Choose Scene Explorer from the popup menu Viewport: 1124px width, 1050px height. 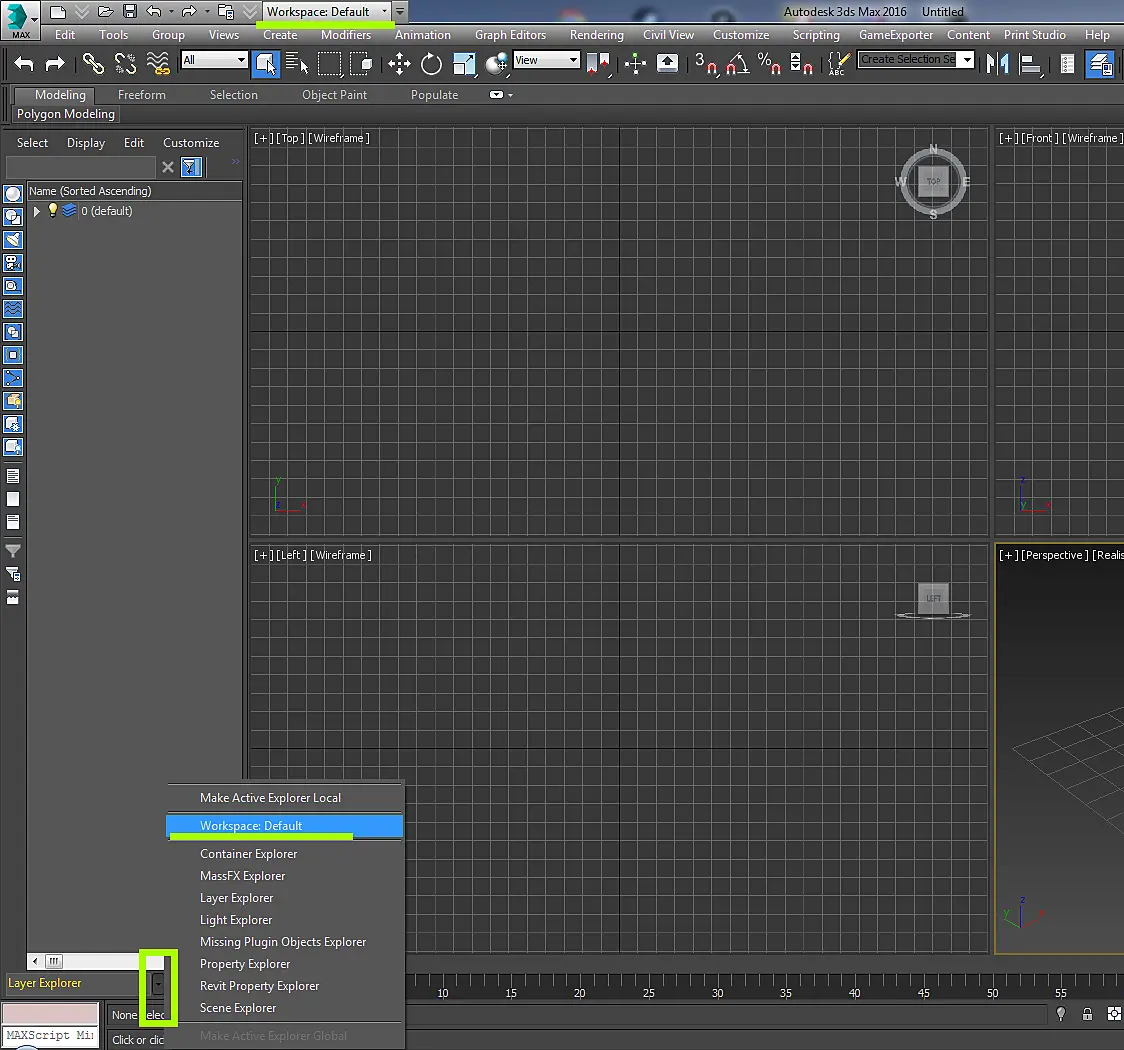pyautogui.click(x=238, y=1008)
